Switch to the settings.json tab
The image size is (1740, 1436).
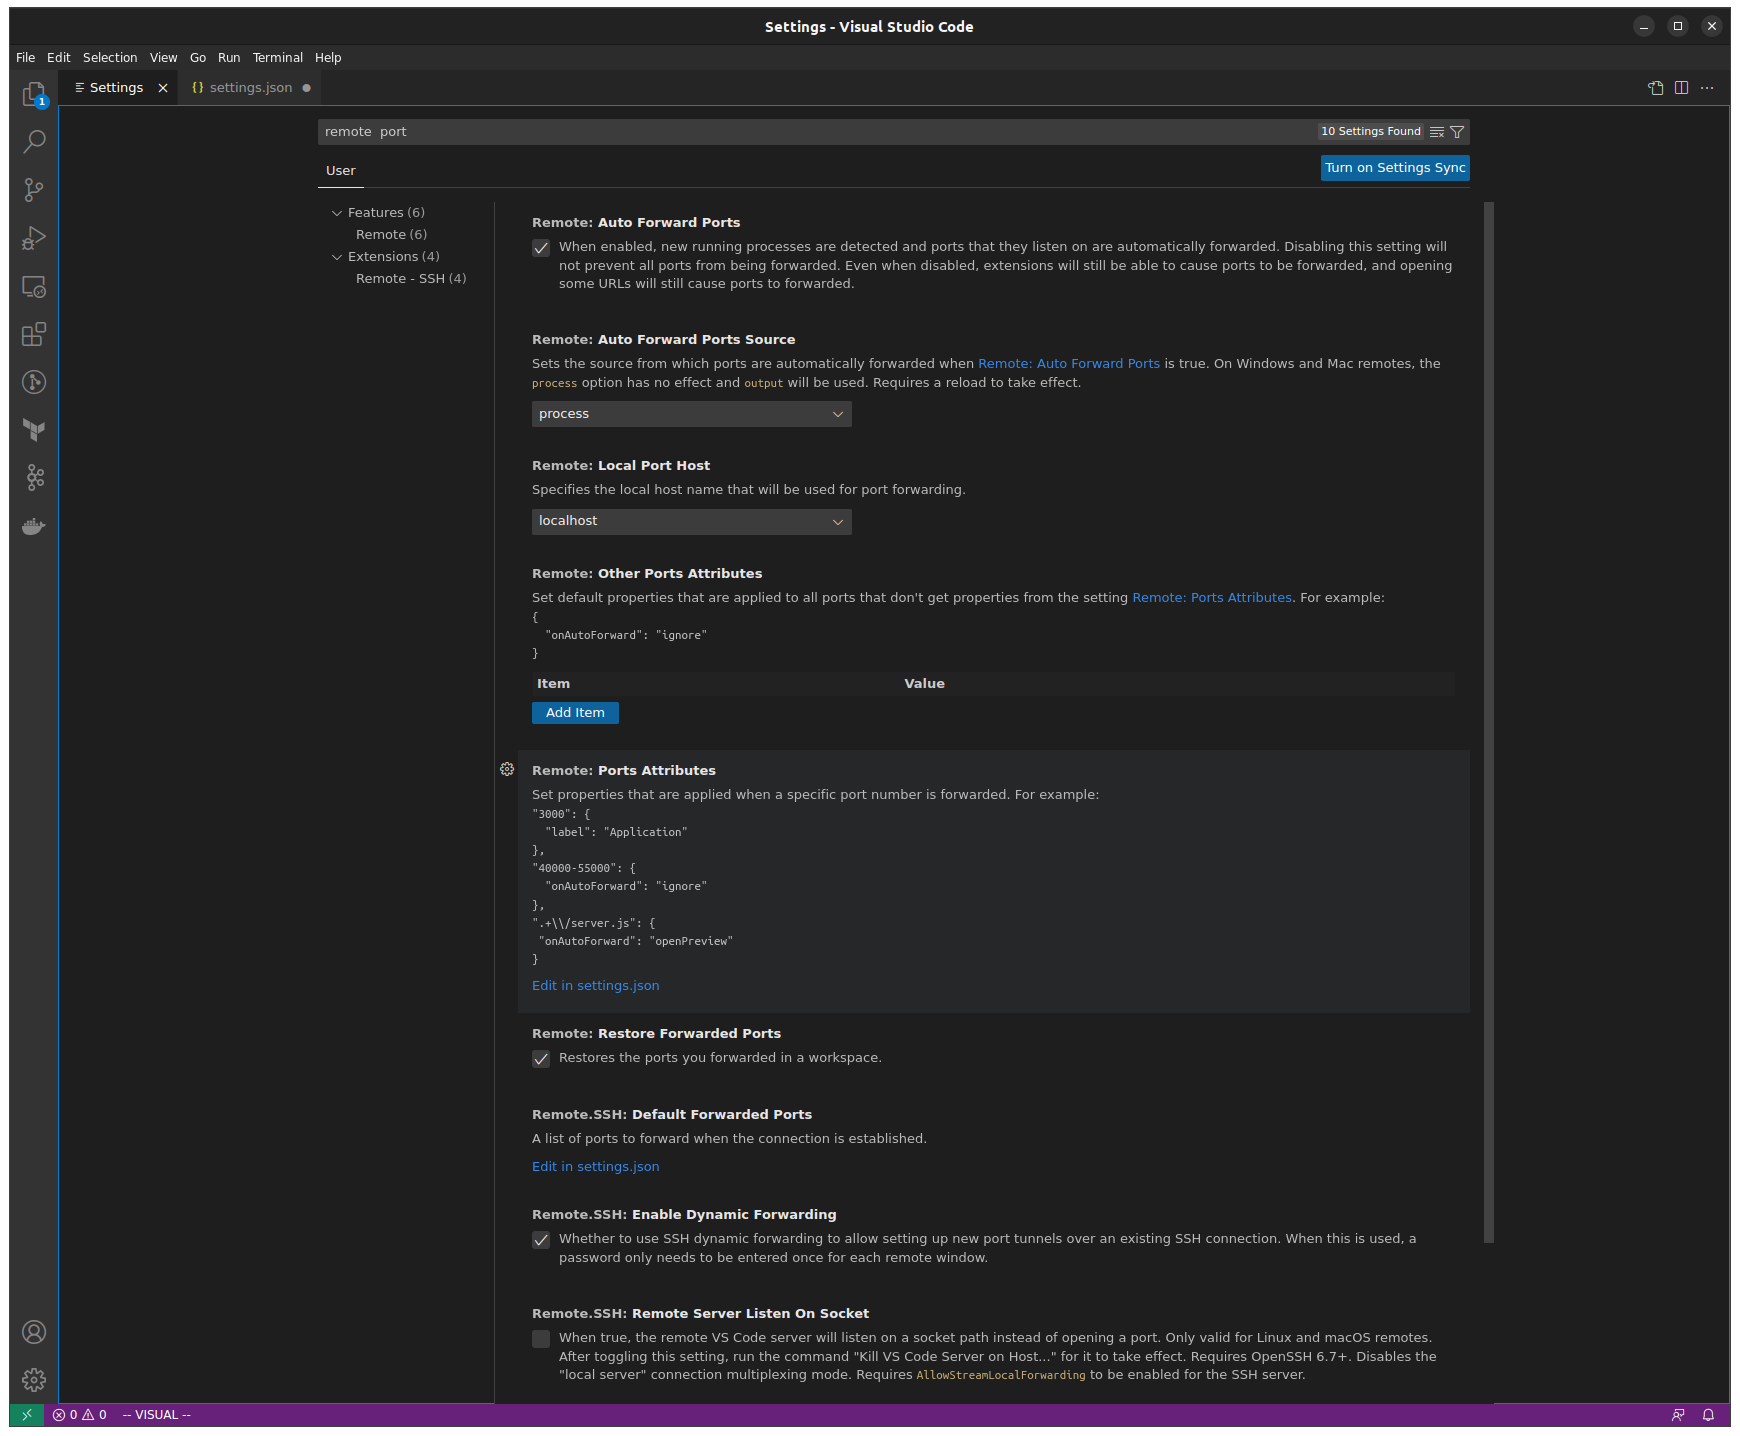[x=248, y=87]
